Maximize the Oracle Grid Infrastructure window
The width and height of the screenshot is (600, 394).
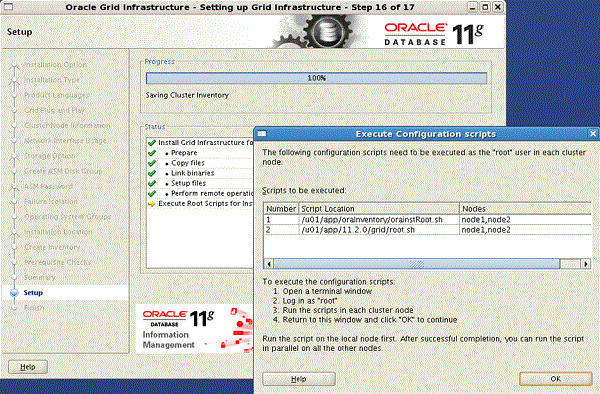pyautogui.click(x=485, y=7)
